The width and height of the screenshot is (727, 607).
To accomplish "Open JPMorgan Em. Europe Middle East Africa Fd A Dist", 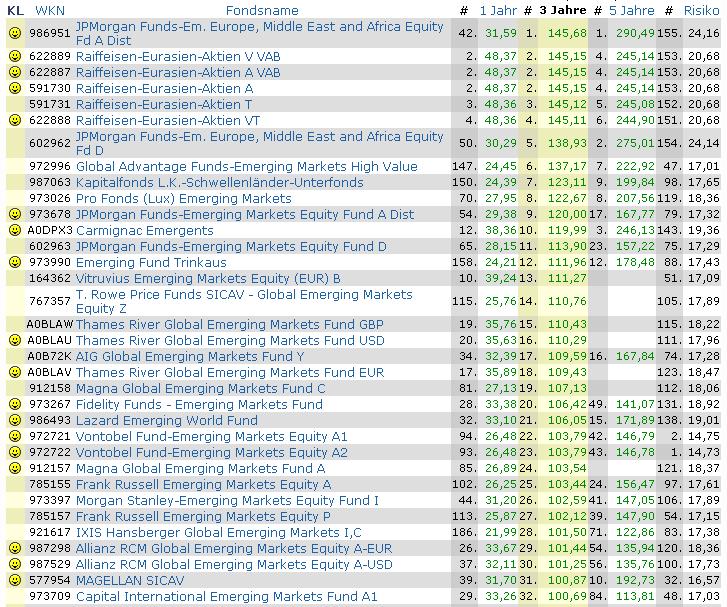I will (260, 33).
